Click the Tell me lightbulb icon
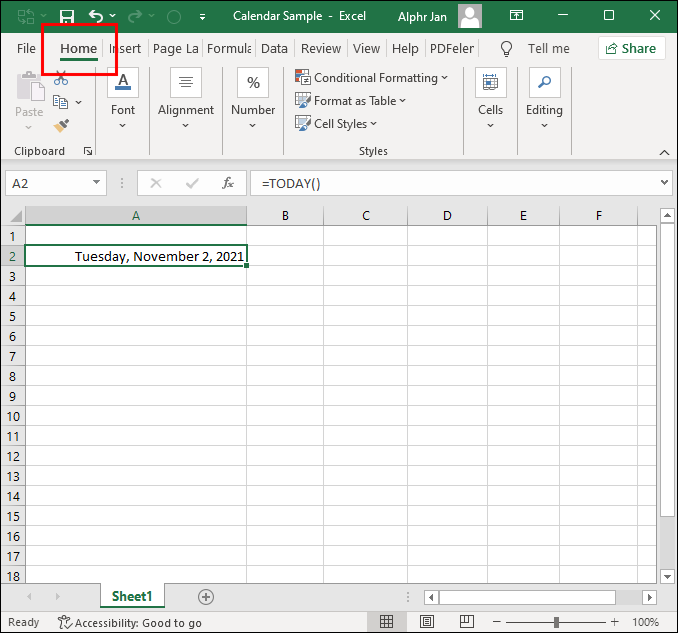 click(506, 48)
